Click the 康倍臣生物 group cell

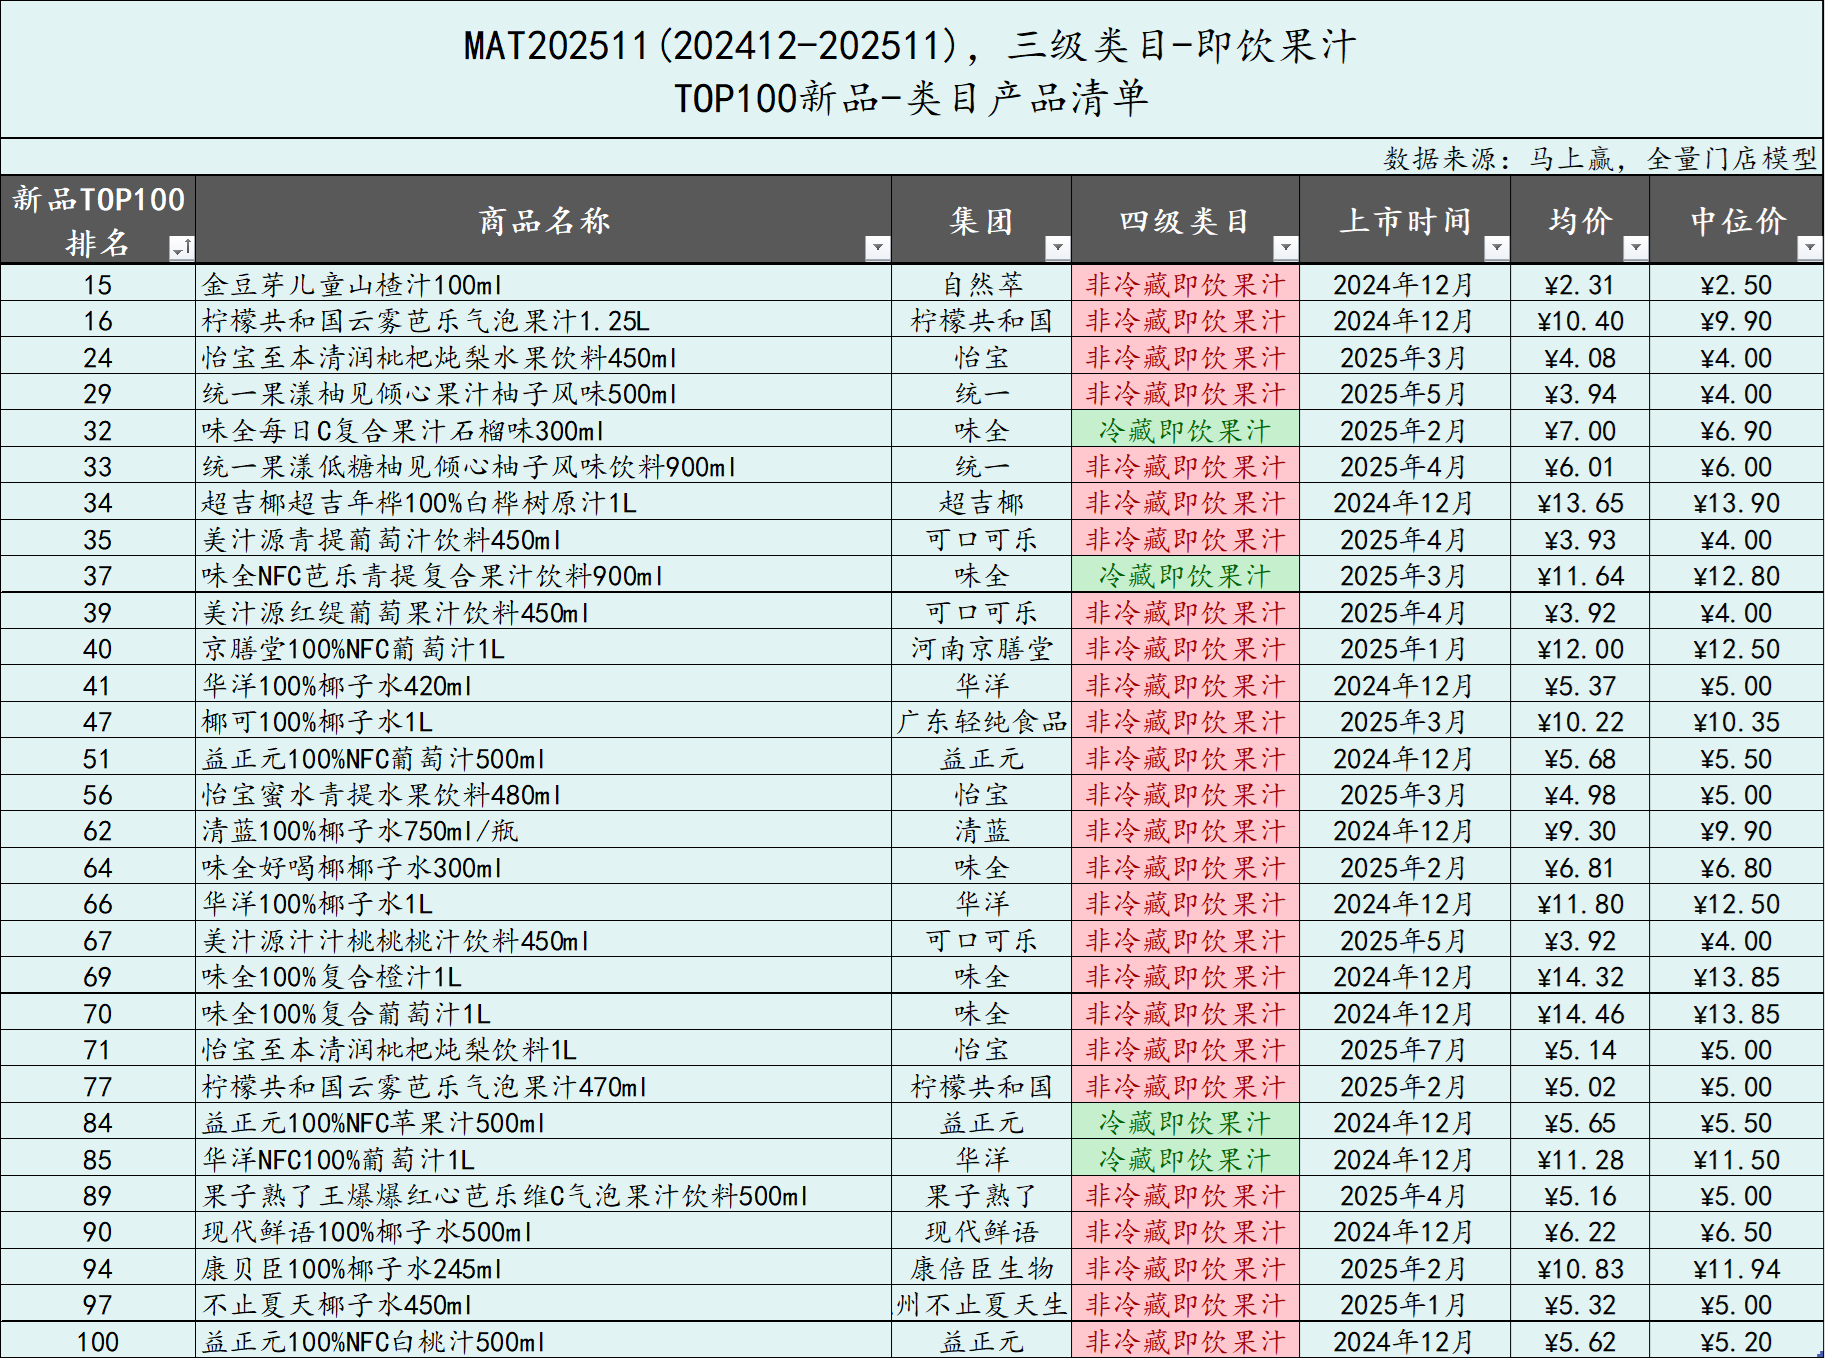pyautogui.click(x=981, y=1269)
